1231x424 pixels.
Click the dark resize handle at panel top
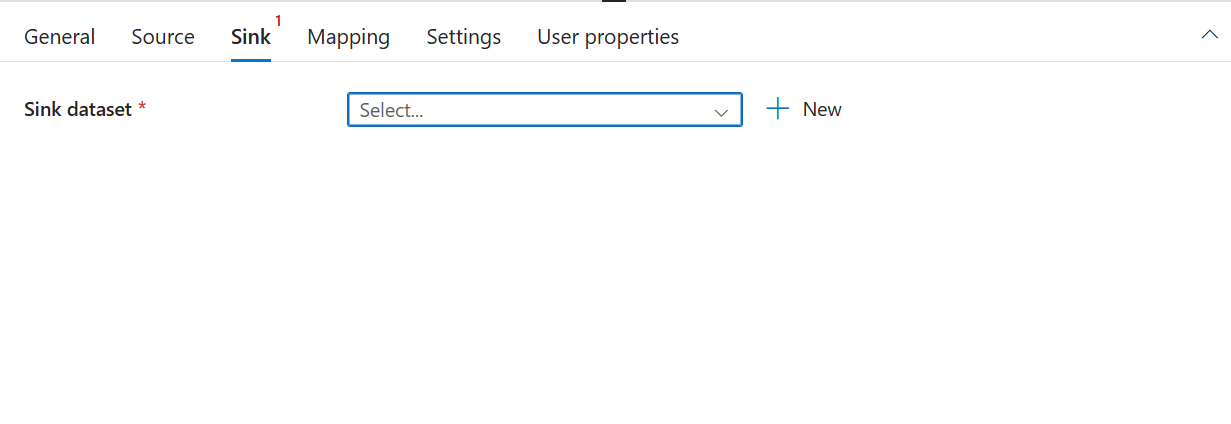click(x=614, y=1)
